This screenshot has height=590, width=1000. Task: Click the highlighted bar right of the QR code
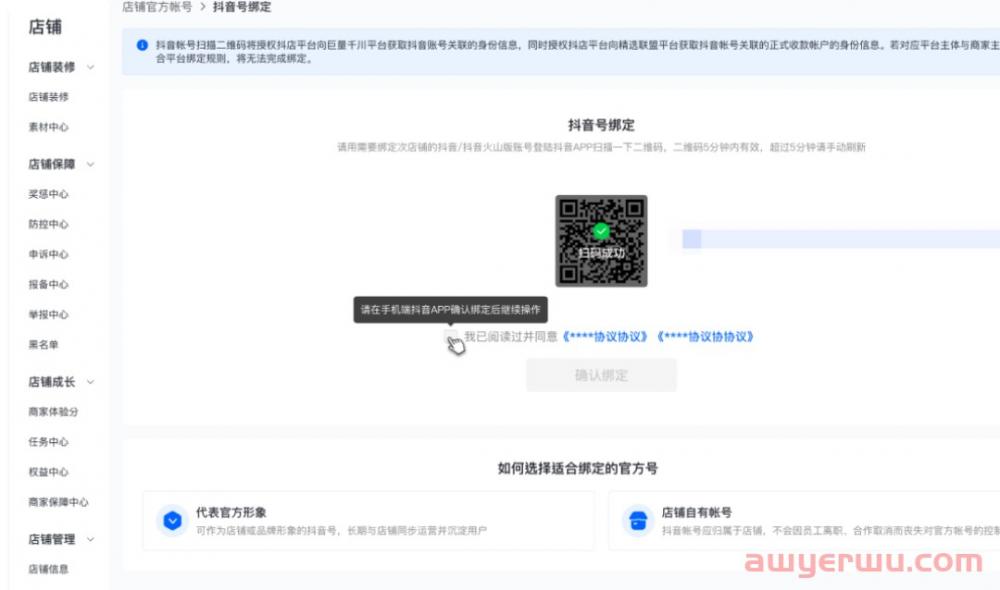click(x=841, y=239)
